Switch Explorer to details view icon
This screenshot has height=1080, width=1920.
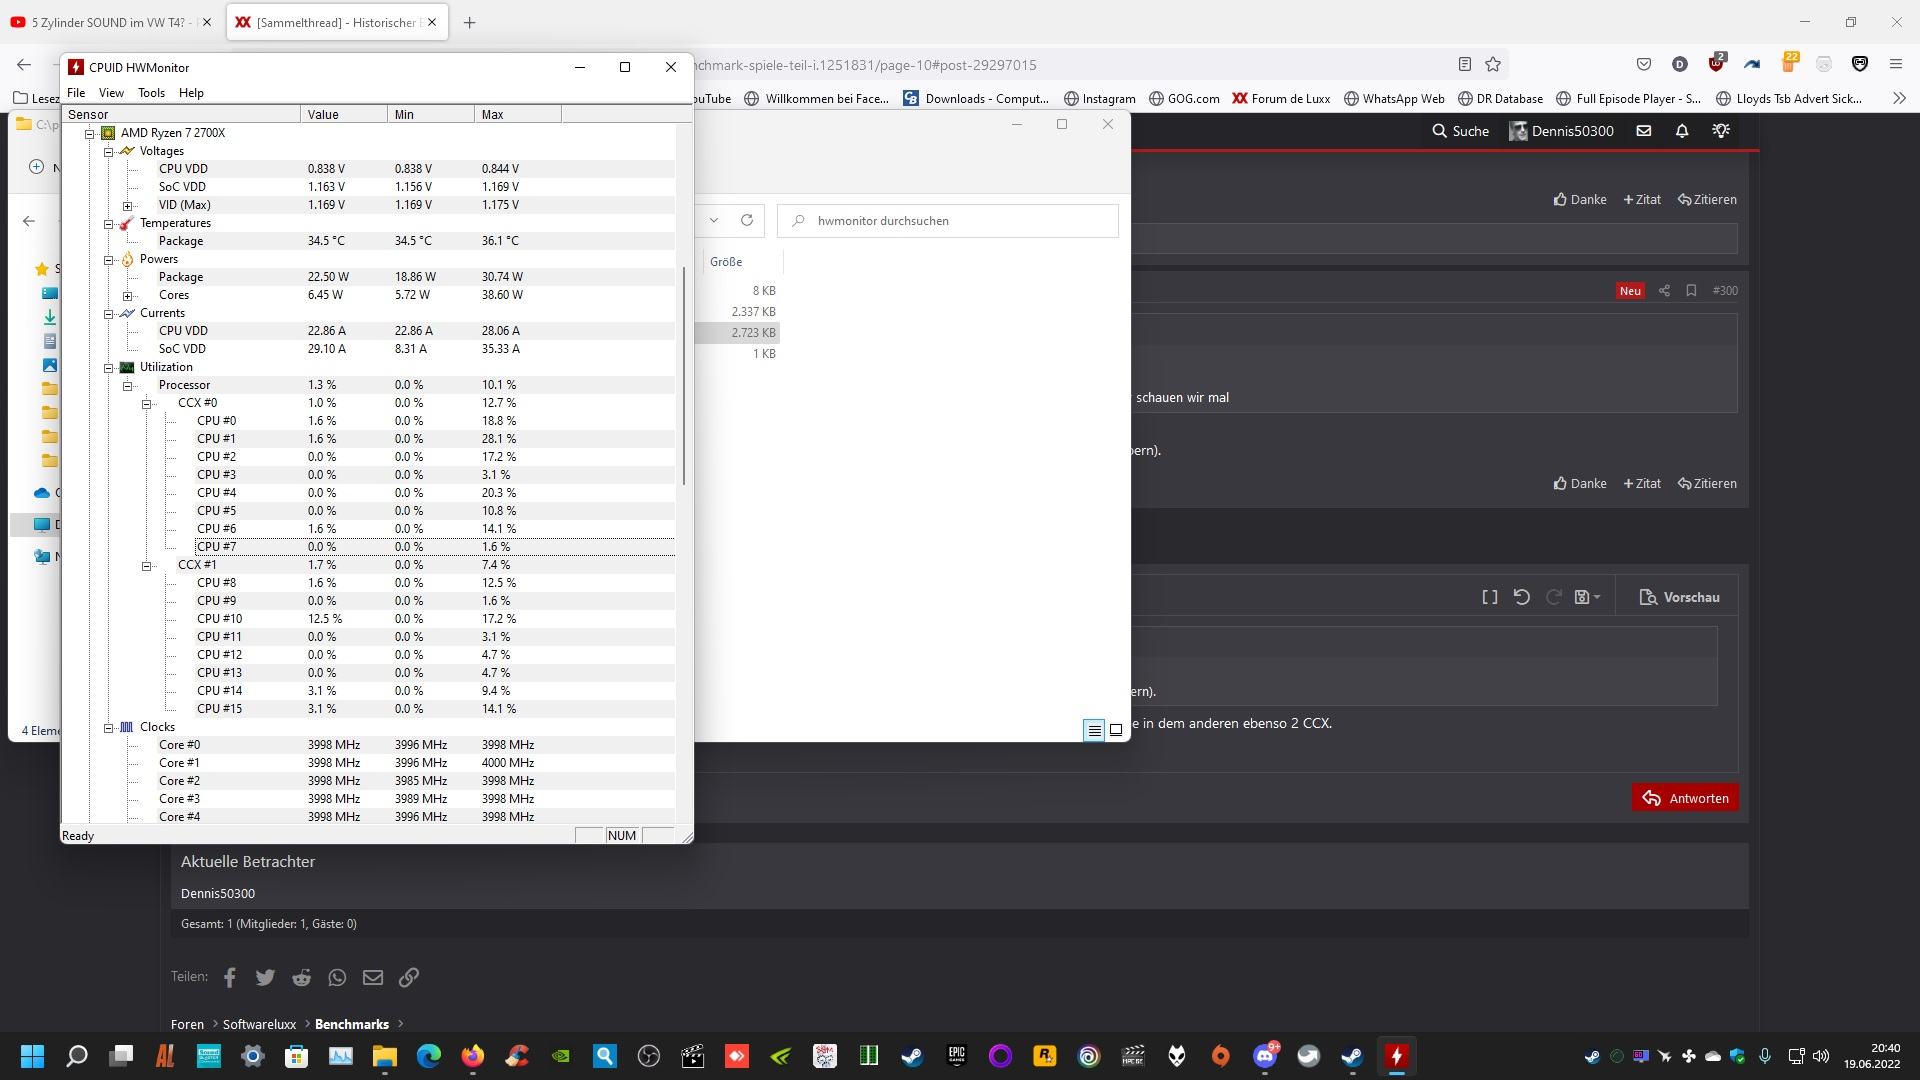pyautogui.click(x=1094, y=730)
